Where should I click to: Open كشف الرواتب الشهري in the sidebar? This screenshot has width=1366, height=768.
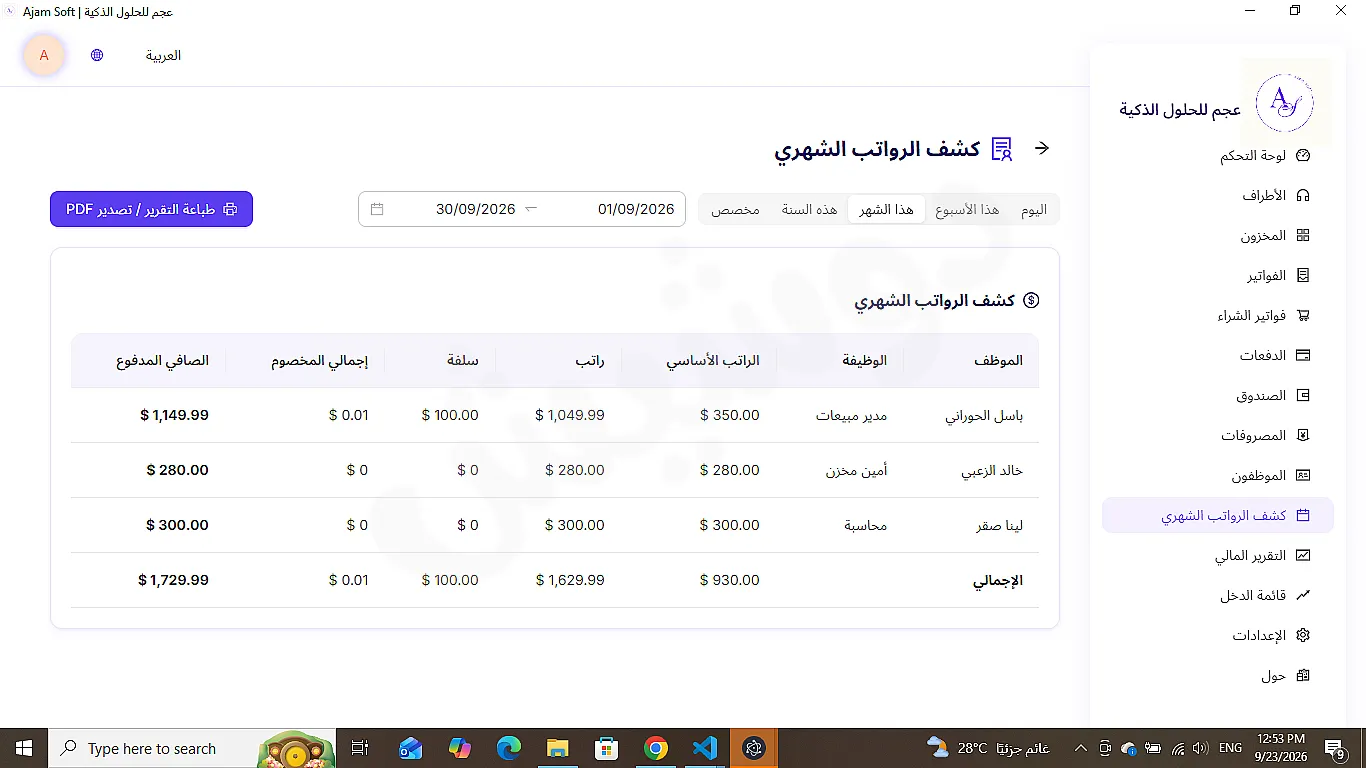[1218, 516]
